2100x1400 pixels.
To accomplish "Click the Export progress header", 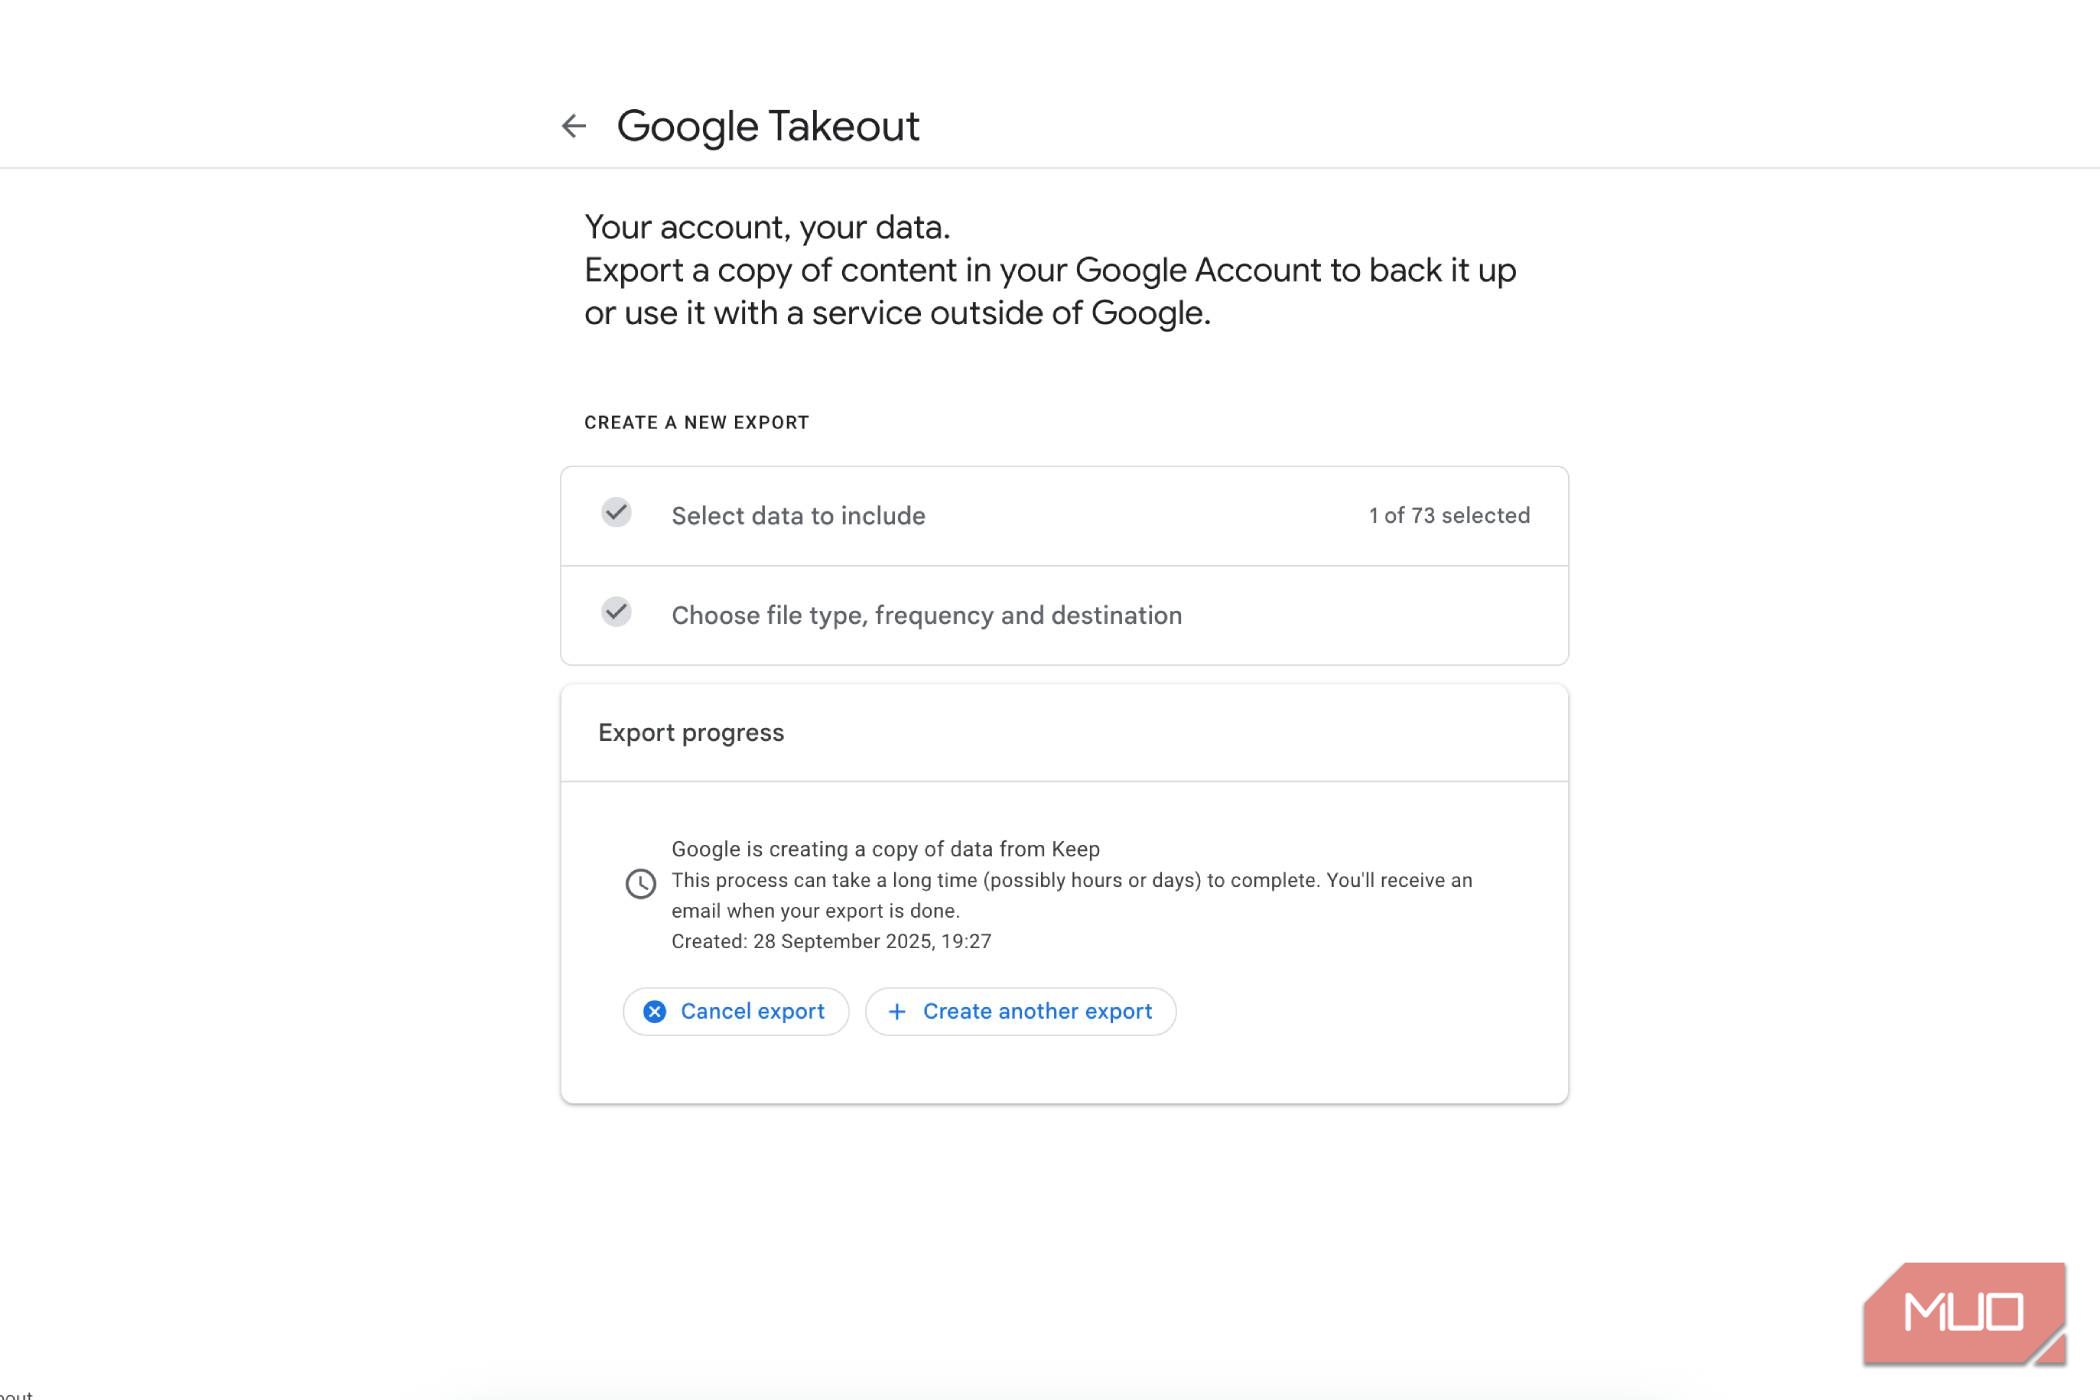I will pos(691,733).
